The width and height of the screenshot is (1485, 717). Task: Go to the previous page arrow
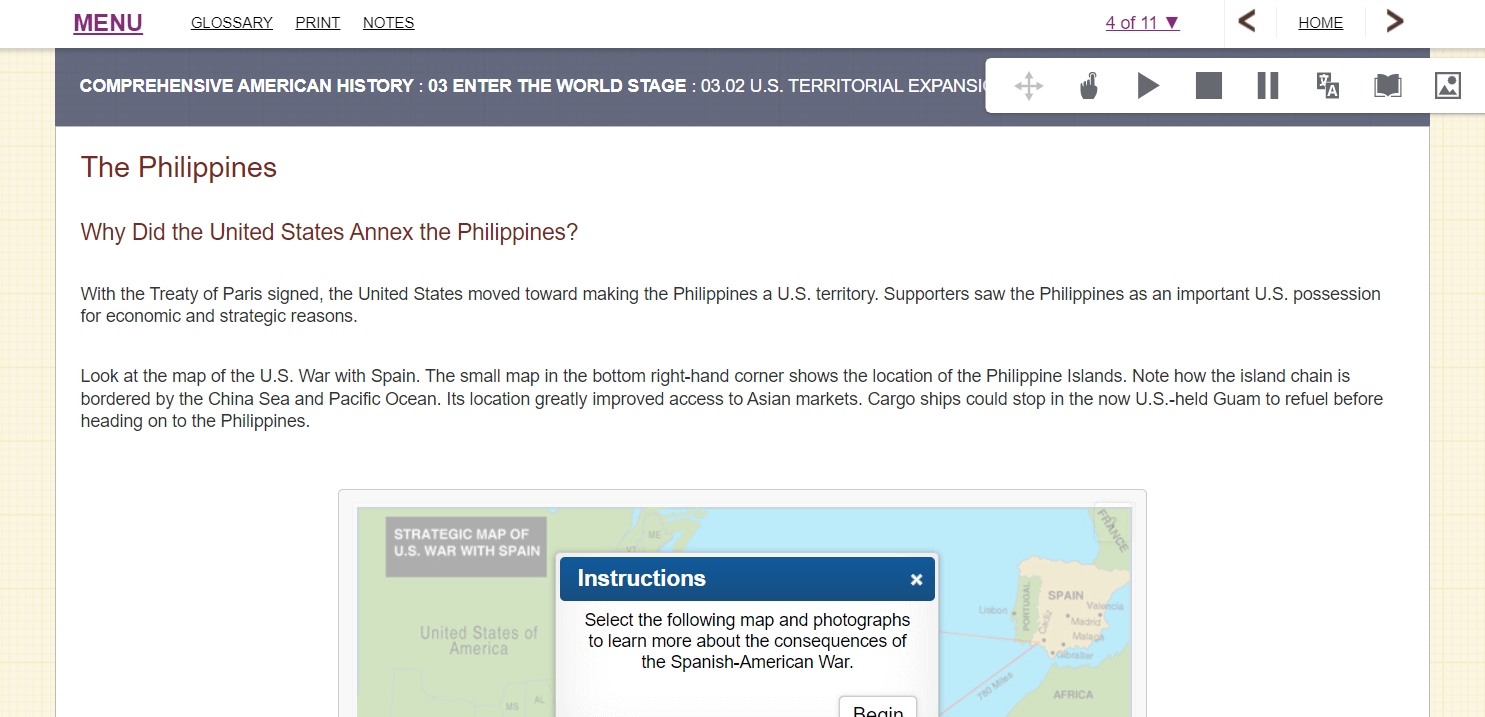tap(1246, 22)
